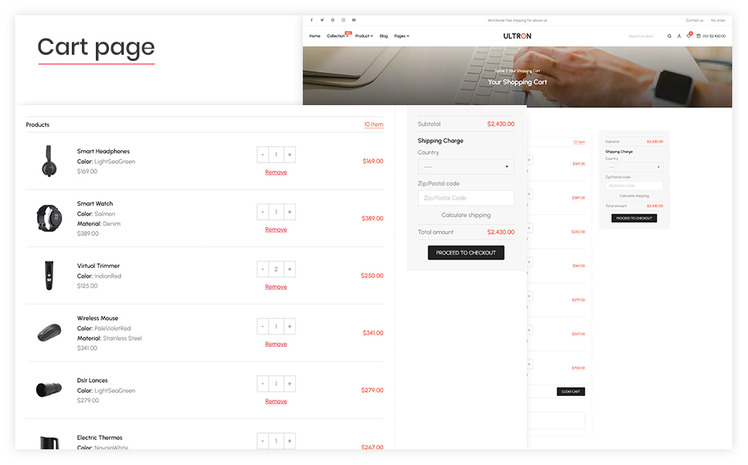The height and width of the screenshot is (465, 748).
Task: Click the Subtotal $2,430.00 value in large panel
Action: (x=501, y=124)
